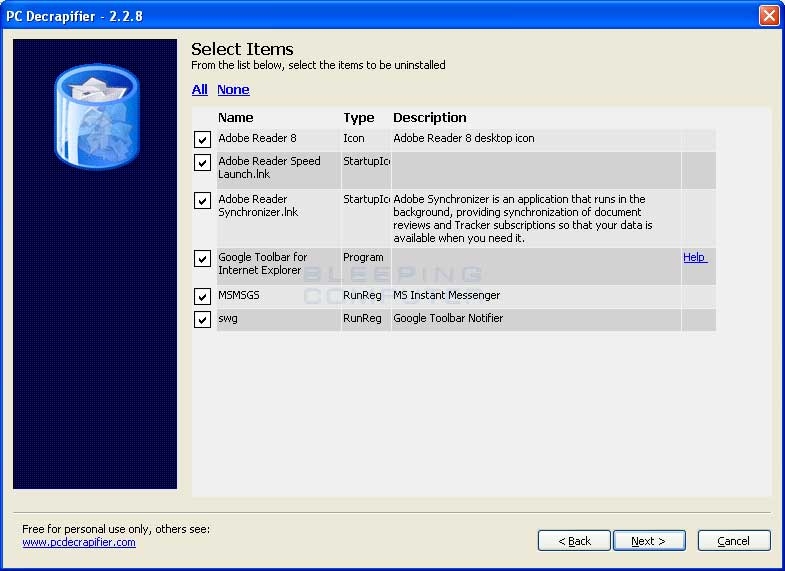Visit www.pcdecrapifier.com link
785x571 pixels.
(x=79, y=542)
